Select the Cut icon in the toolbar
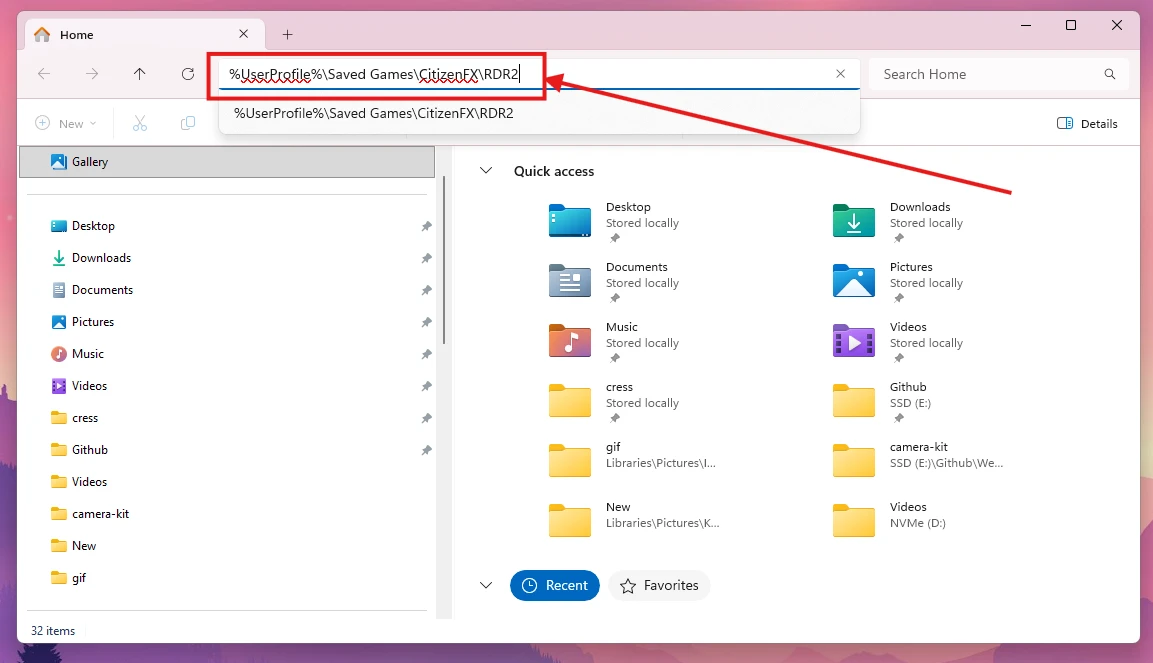Viewport: 1153px width, 663px height. point(140,122)
